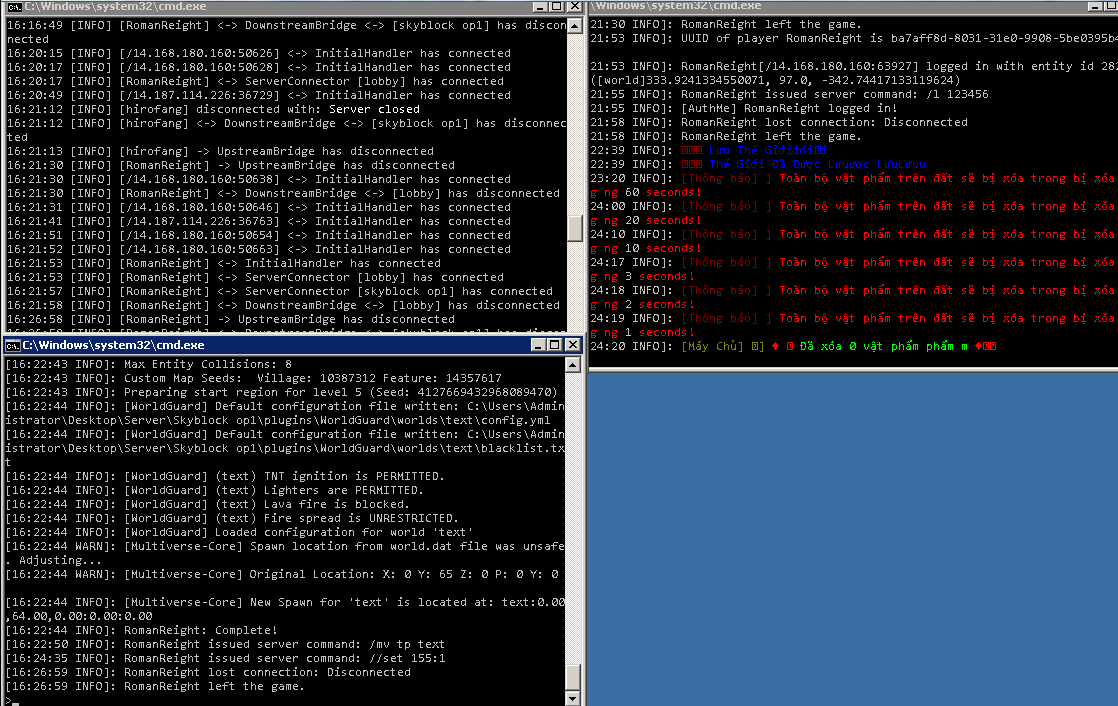Click the scroll-down arrow in the bottom-left cmd window
This screenshot has height=706, width=1118.
pyautogui.click(x=573, y=699)
